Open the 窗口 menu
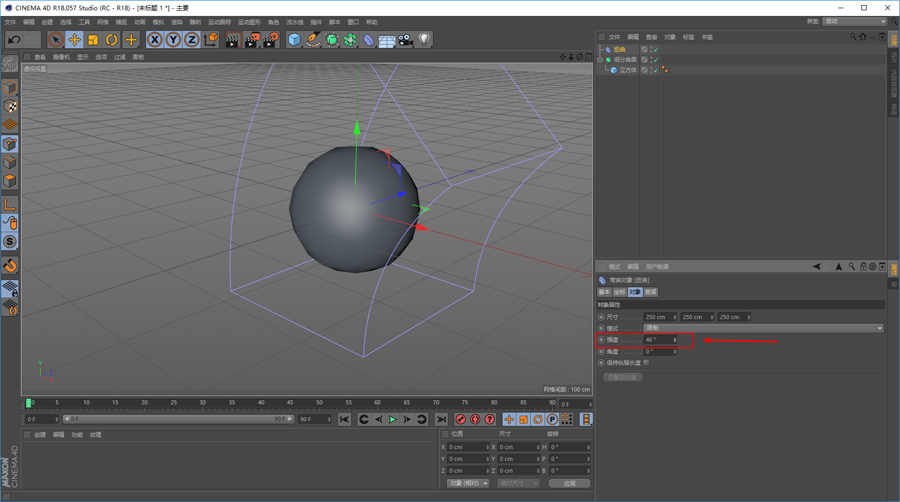Viewport: 900px width, 502px height. pos(353,22)
